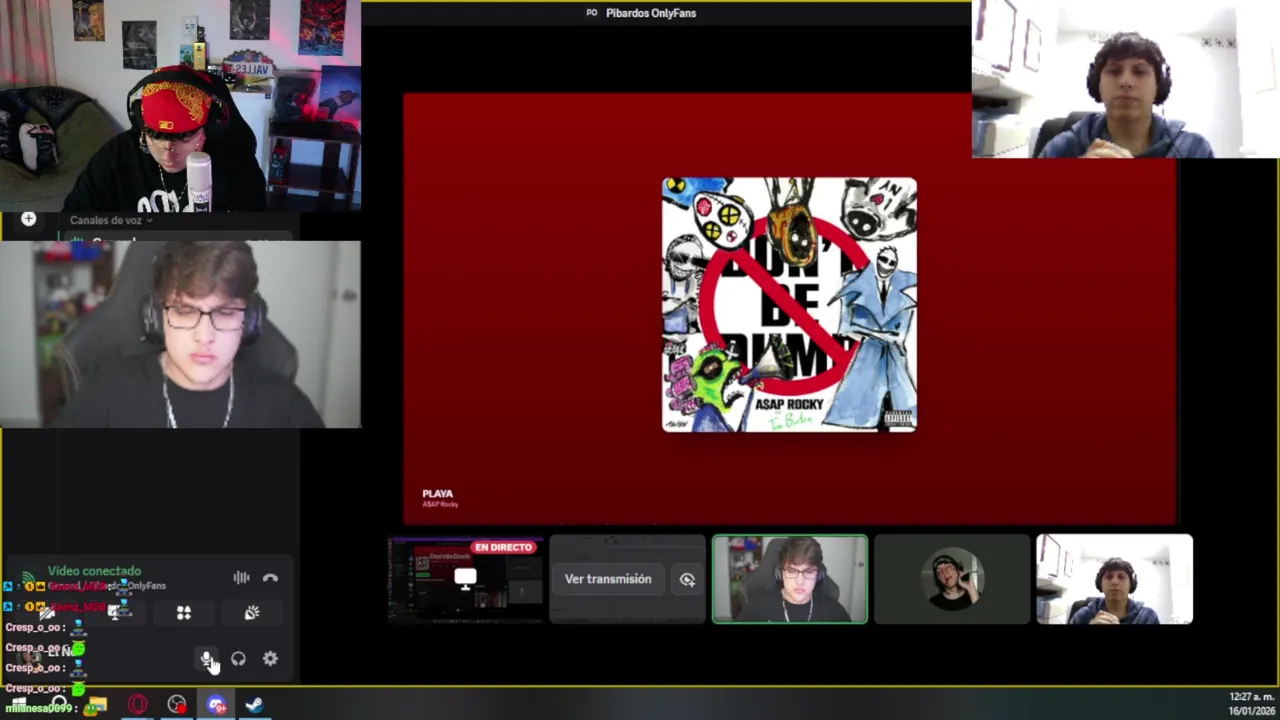The width and height of the screenshot is (1280, 720).
Task: Disconnect from the voice call
Action: 270,577
